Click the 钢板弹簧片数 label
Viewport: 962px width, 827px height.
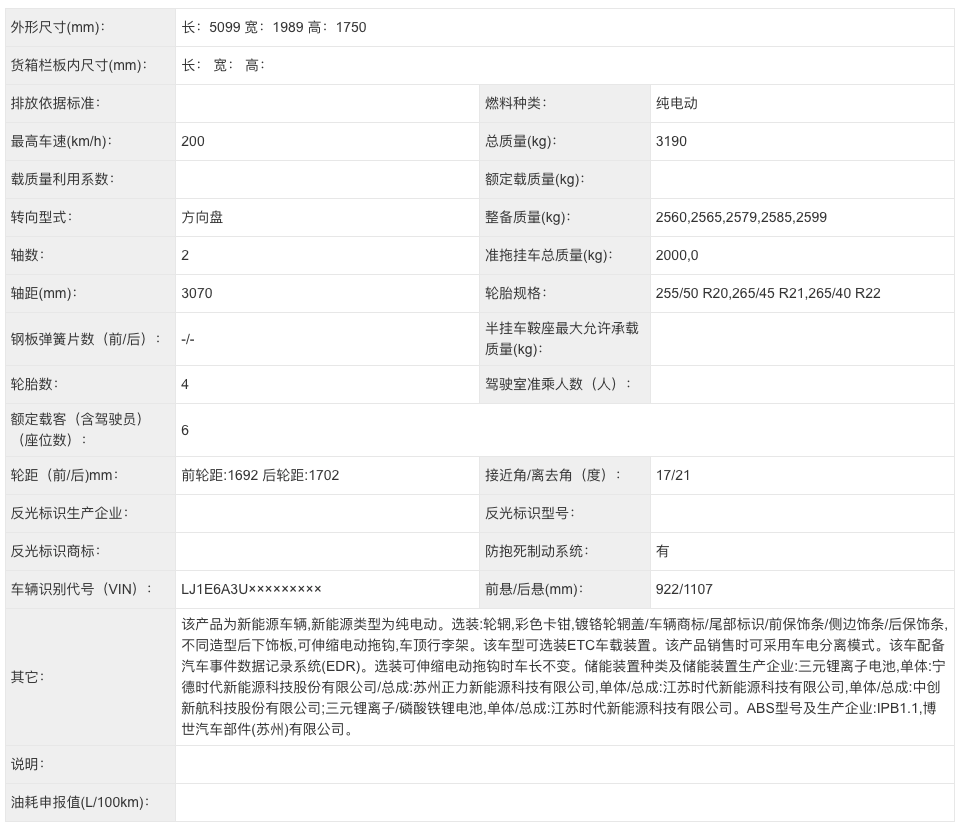(85, 339)
